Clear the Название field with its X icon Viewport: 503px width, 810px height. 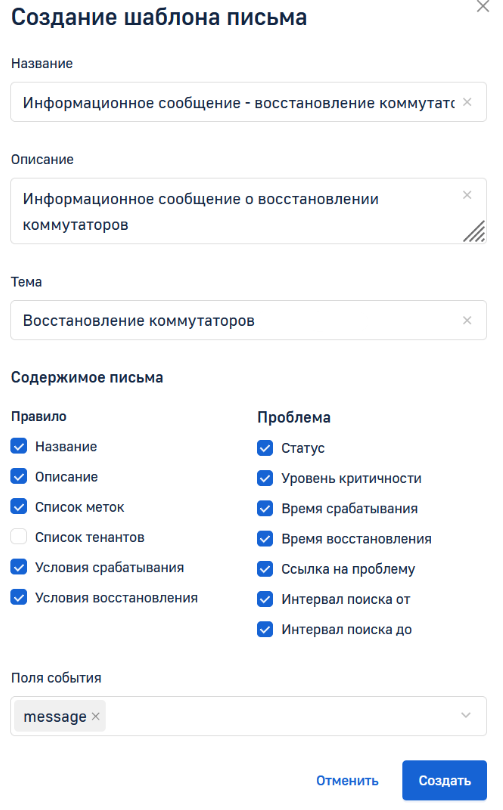[467, 102]
